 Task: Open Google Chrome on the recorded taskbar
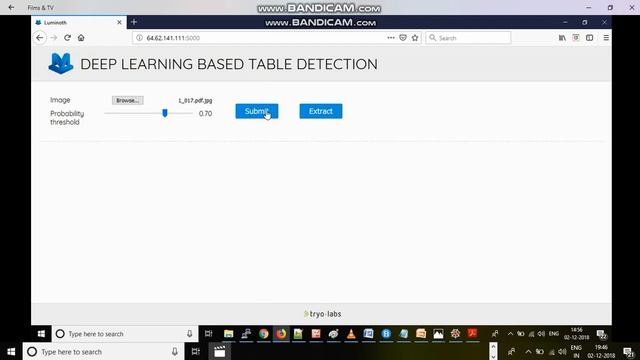[264, 334]
